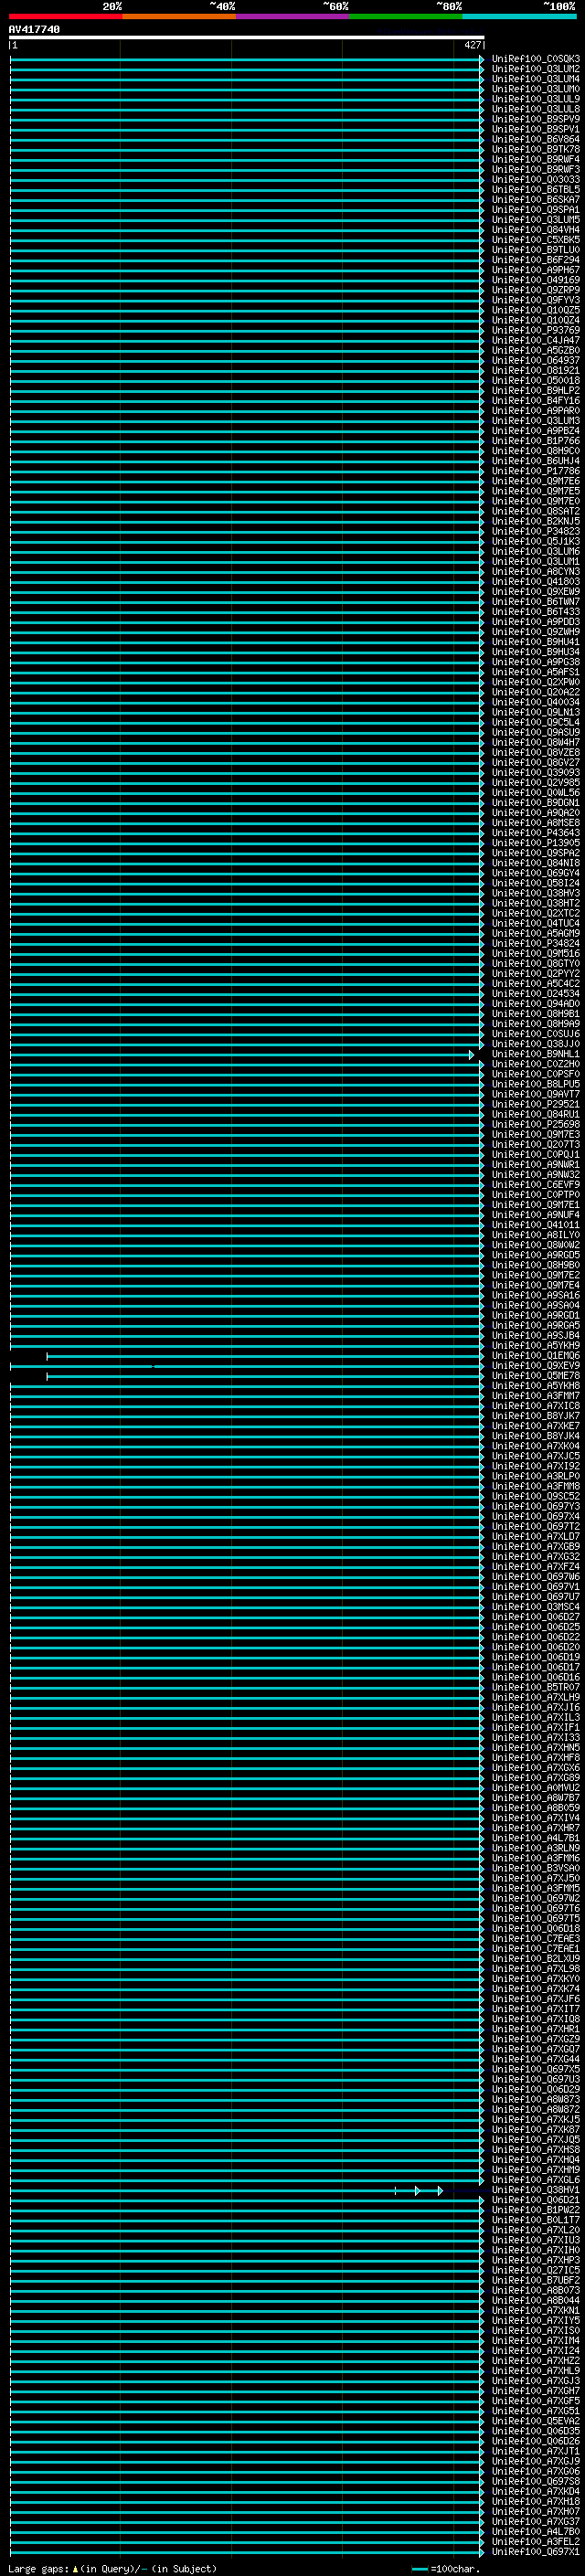Click the label UniRef100_P34823

click(536, 531)
